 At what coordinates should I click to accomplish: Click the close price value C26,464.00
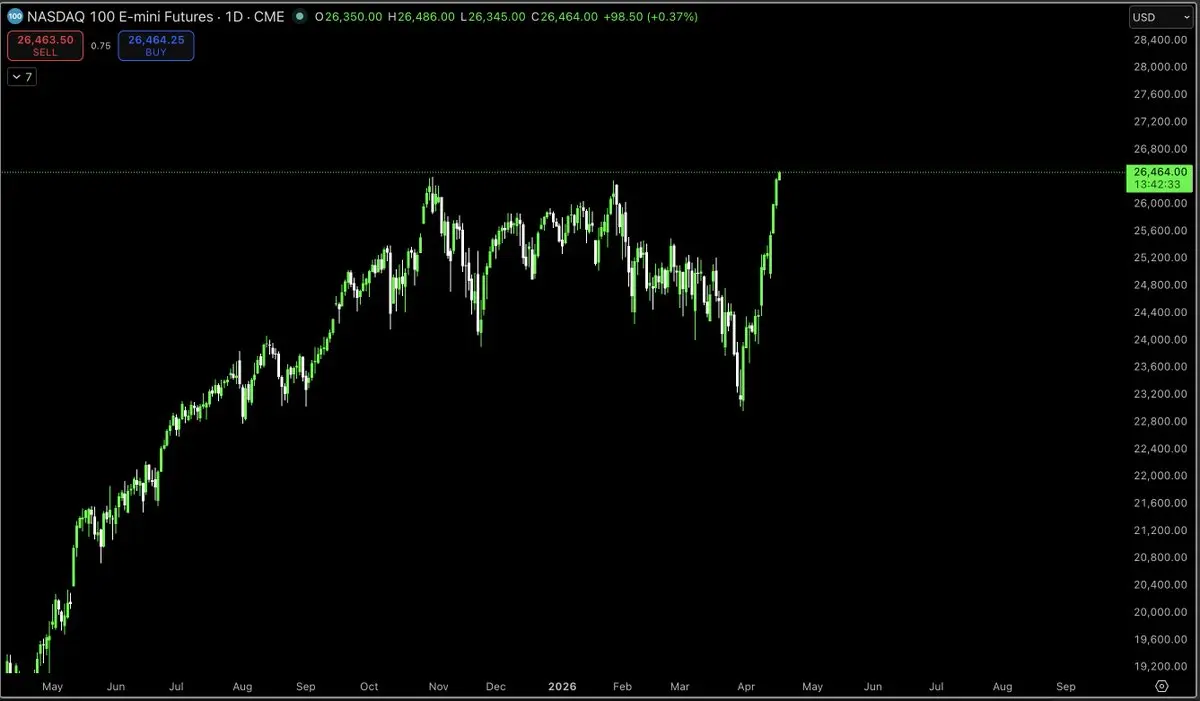pos(566,17)
